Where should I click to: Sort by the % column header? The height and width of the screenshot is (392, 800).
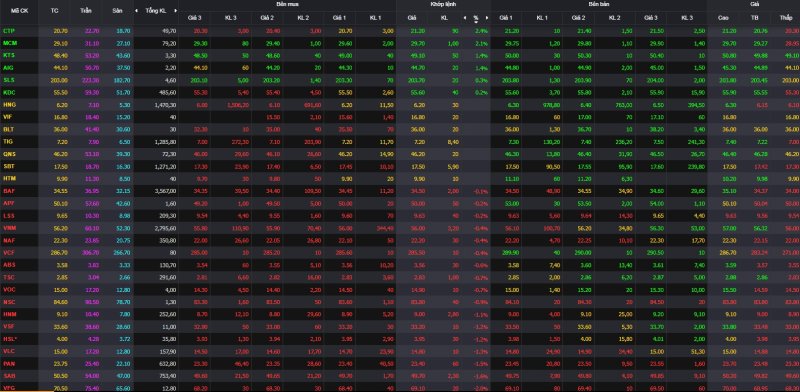point(476,18)
